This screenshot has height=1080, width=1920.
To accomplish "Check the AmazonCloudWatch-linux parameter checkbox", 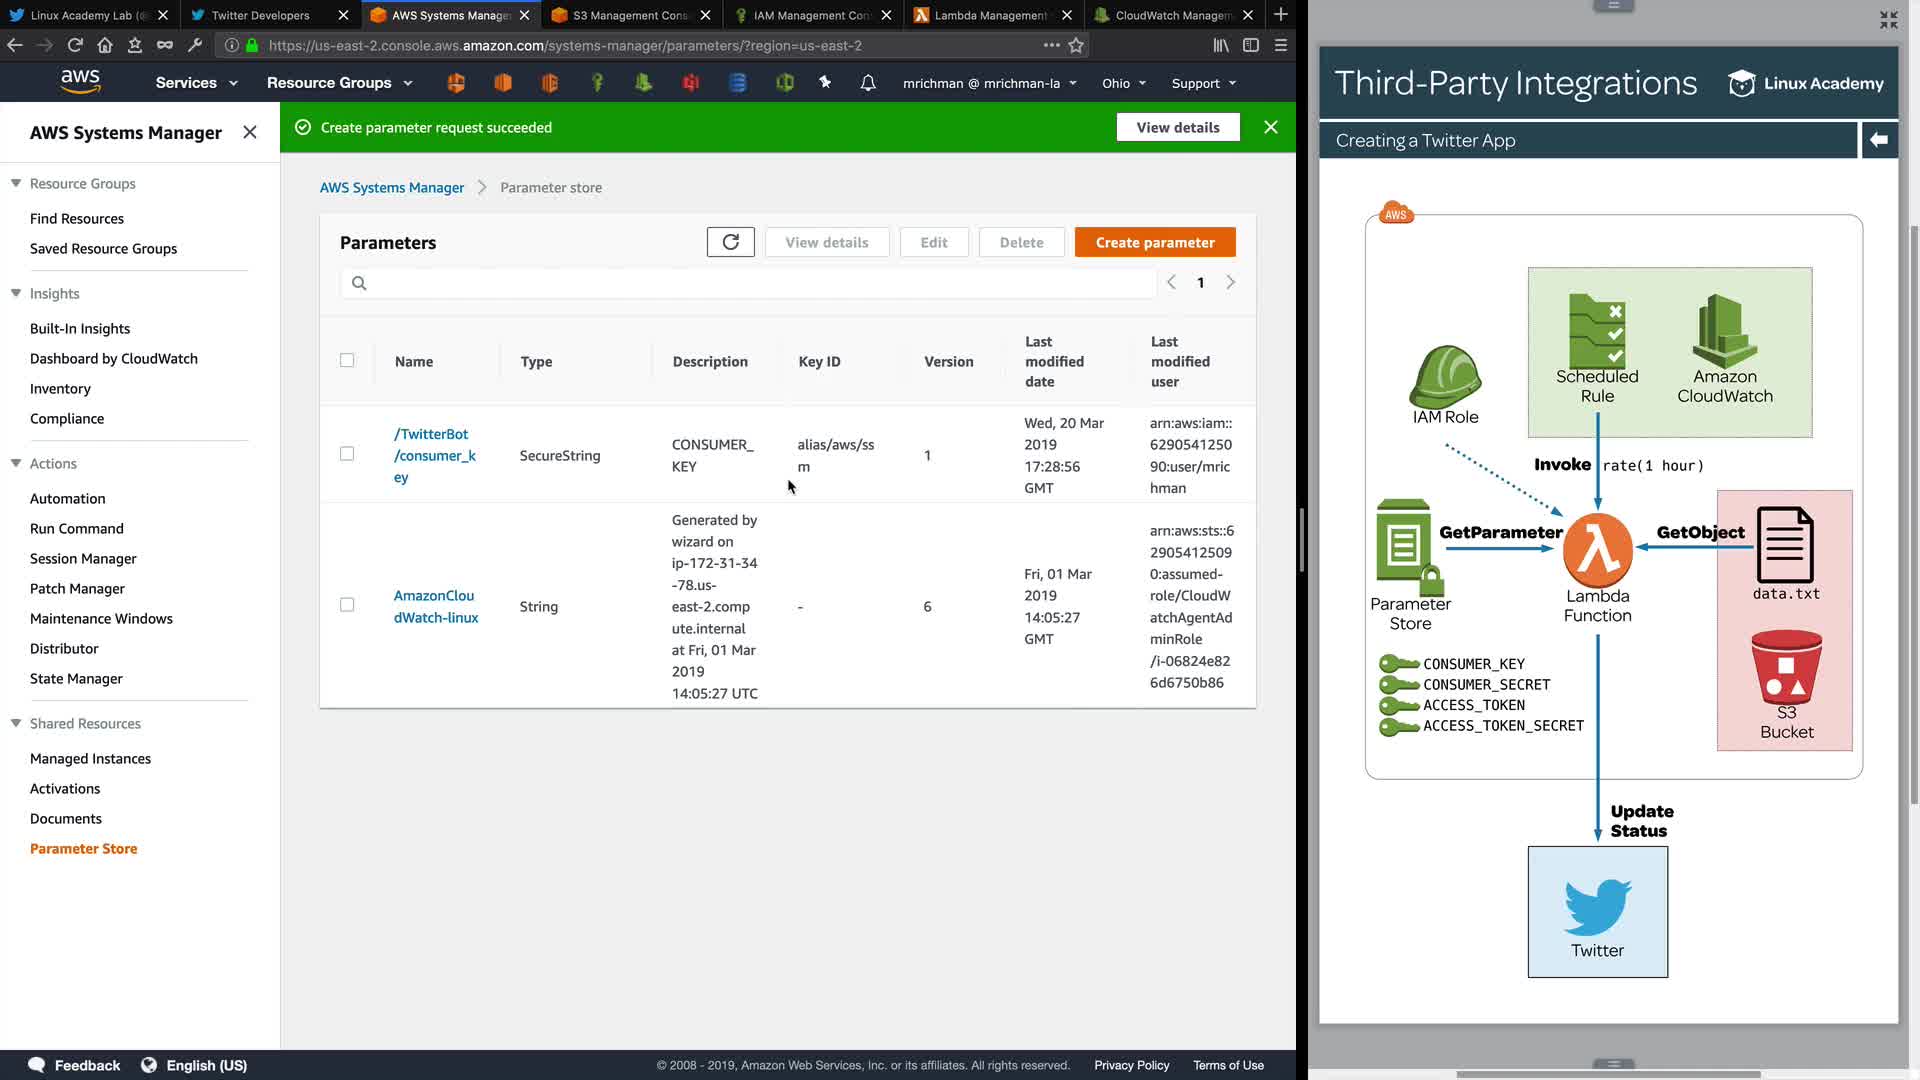I will [347, 605].
